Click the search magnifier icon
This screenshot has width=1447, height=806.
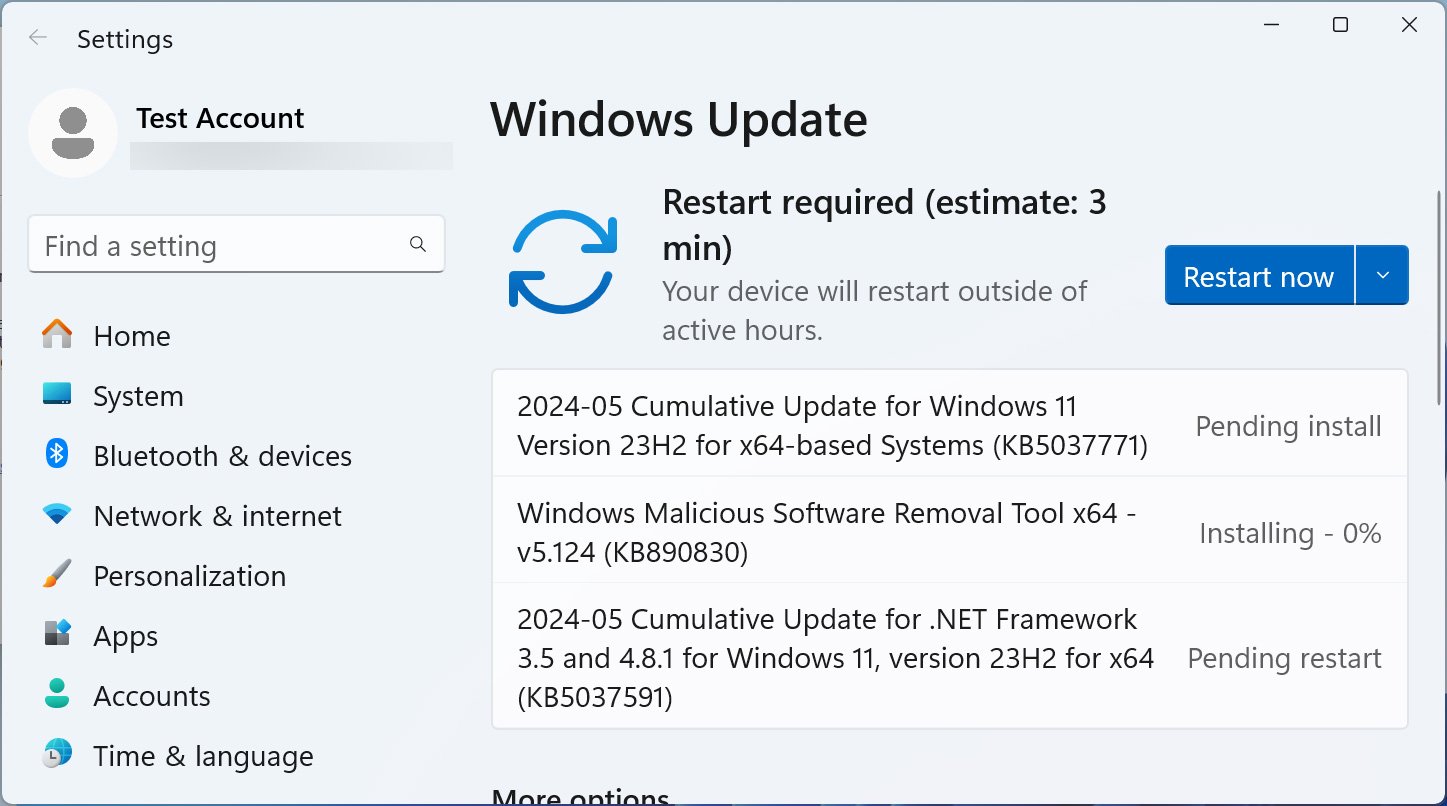coord(418,245)
